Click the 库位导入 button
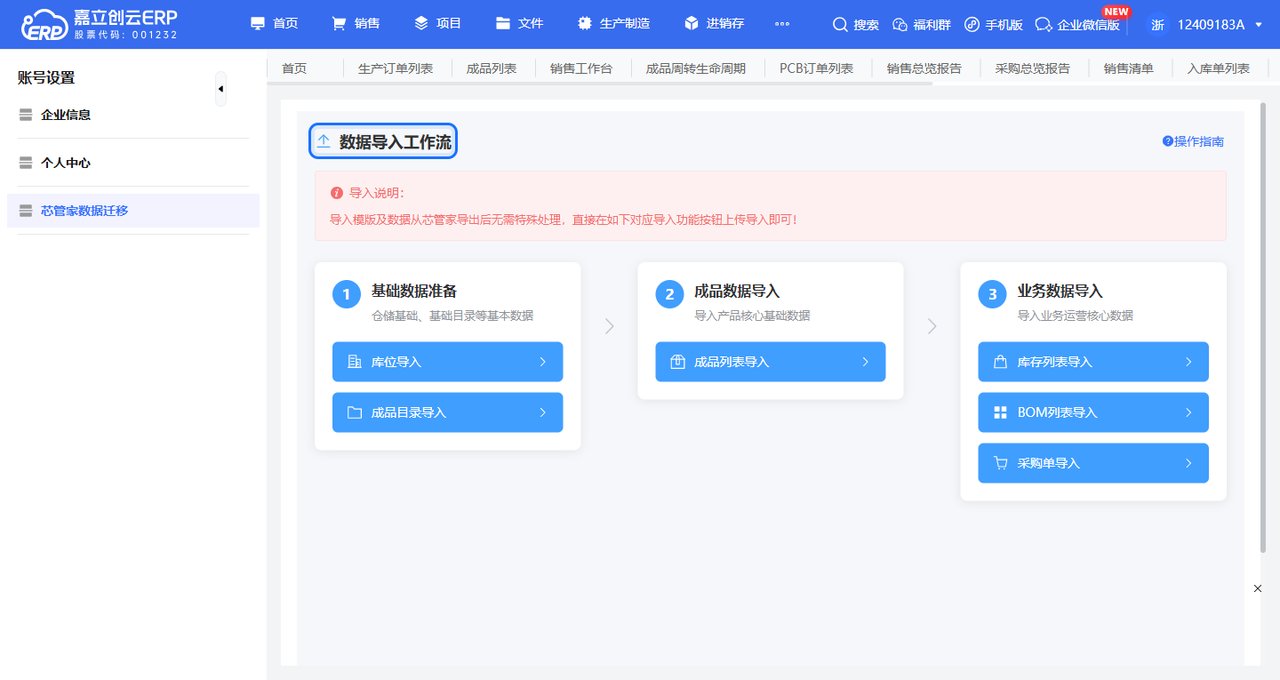The image size is (1280, 680). coord(447,362)
